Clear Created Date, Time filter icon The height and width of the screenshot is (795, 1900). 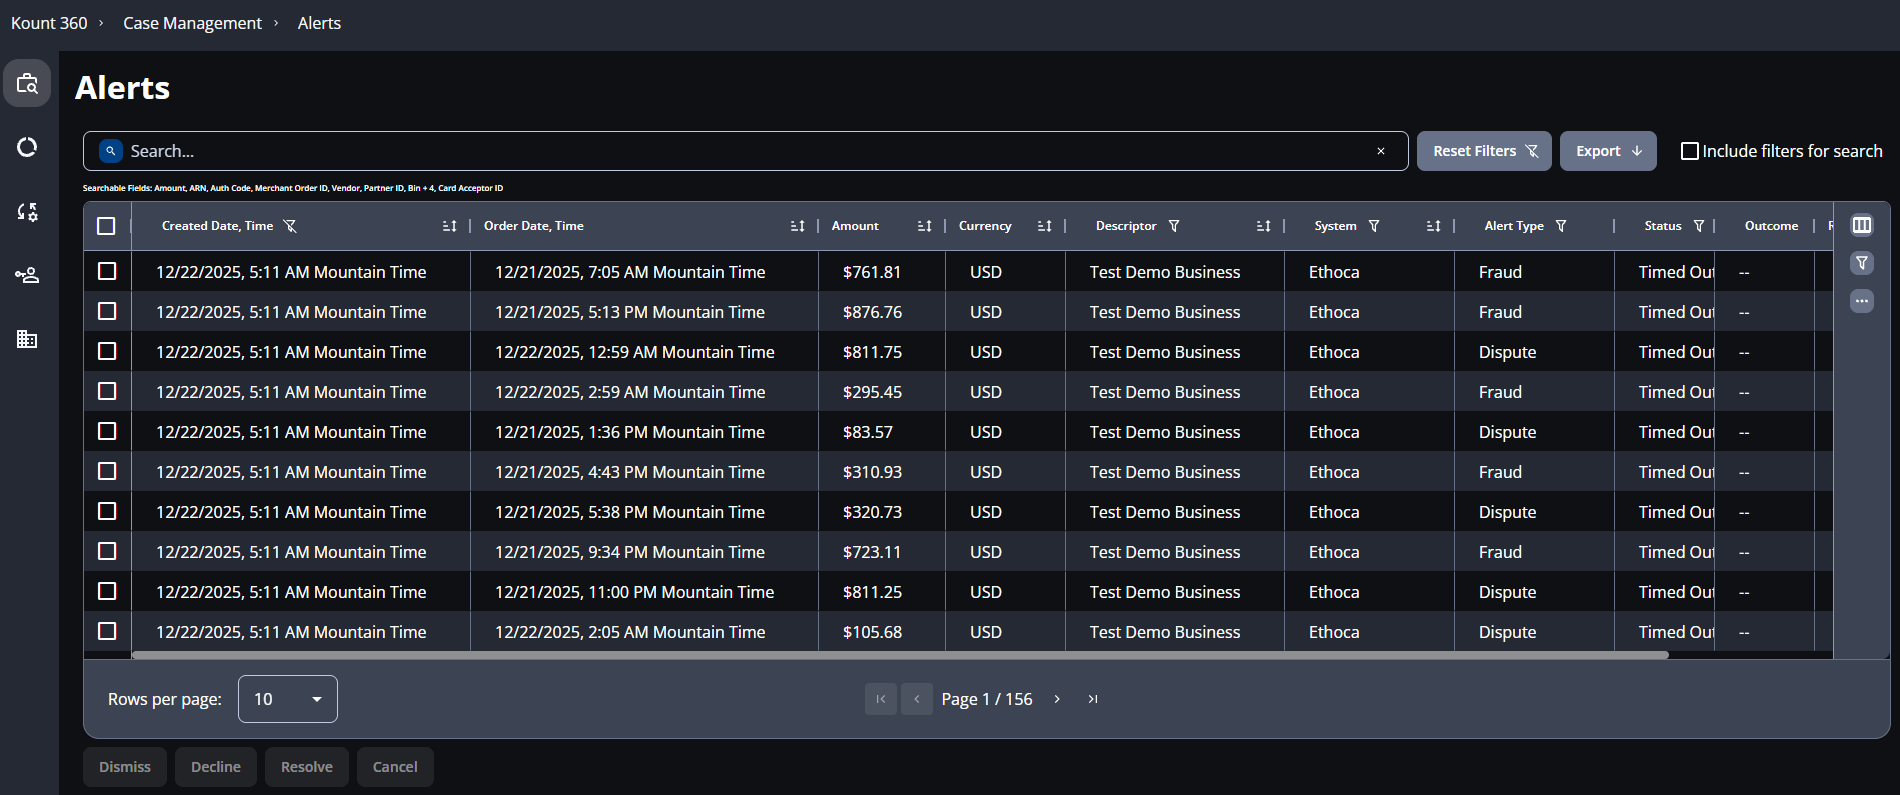(x=290, y=226)
